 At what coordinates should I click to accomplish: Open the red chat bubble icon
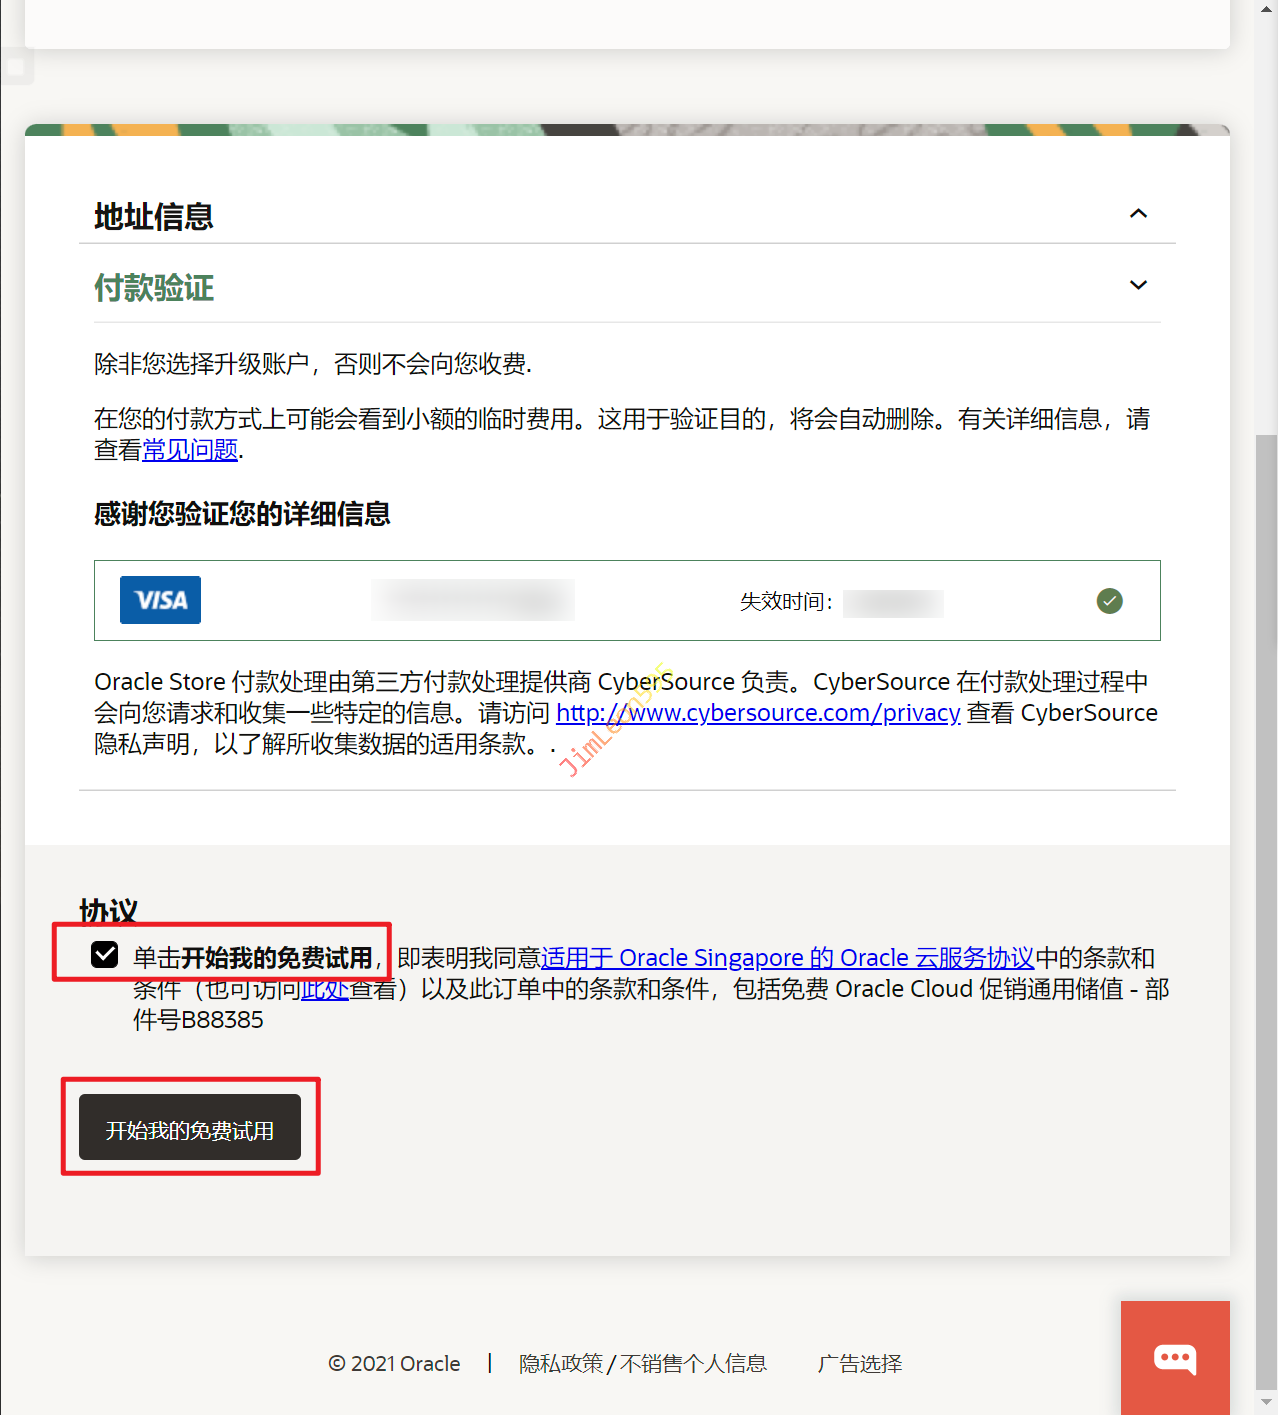[1175, 1358]
